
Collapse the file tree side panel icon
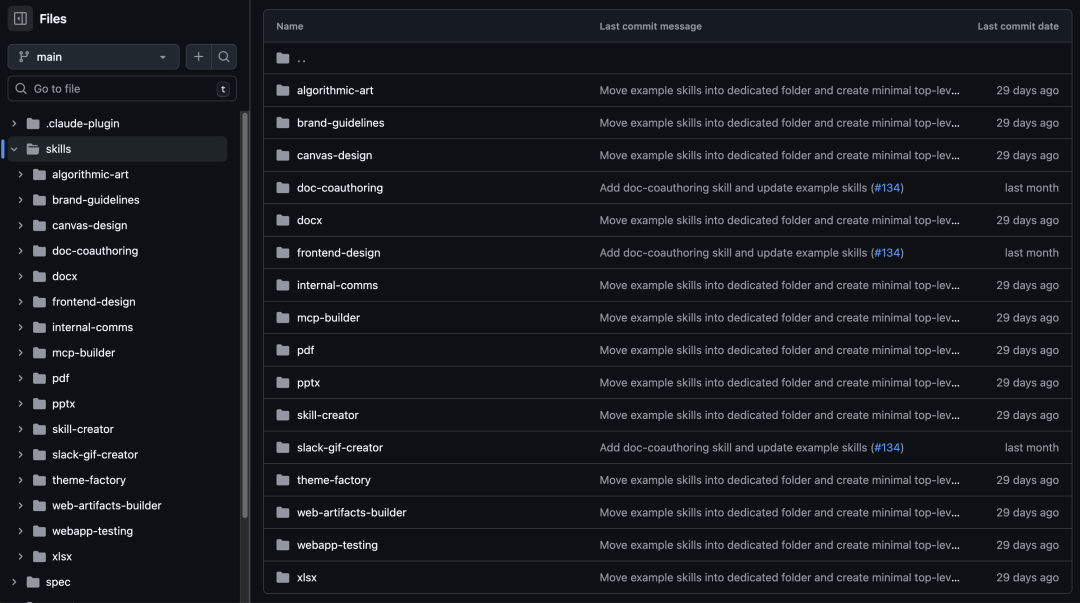coord(20,19)
